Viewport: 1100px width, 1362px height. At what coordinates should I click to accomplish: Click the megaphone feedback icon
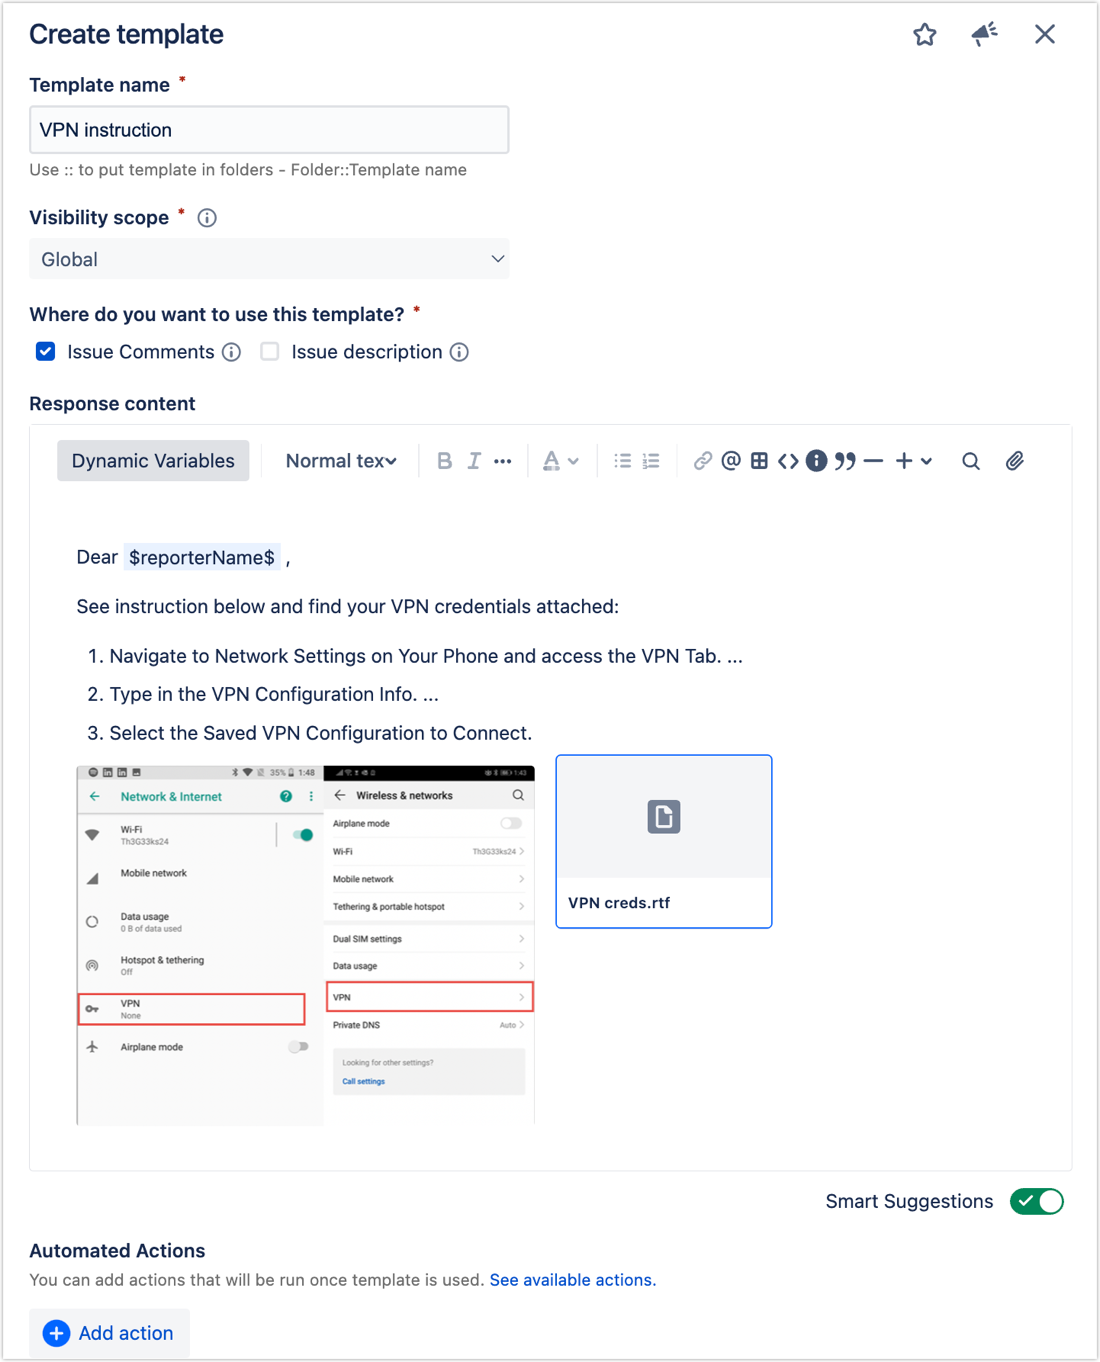[985, 35]
